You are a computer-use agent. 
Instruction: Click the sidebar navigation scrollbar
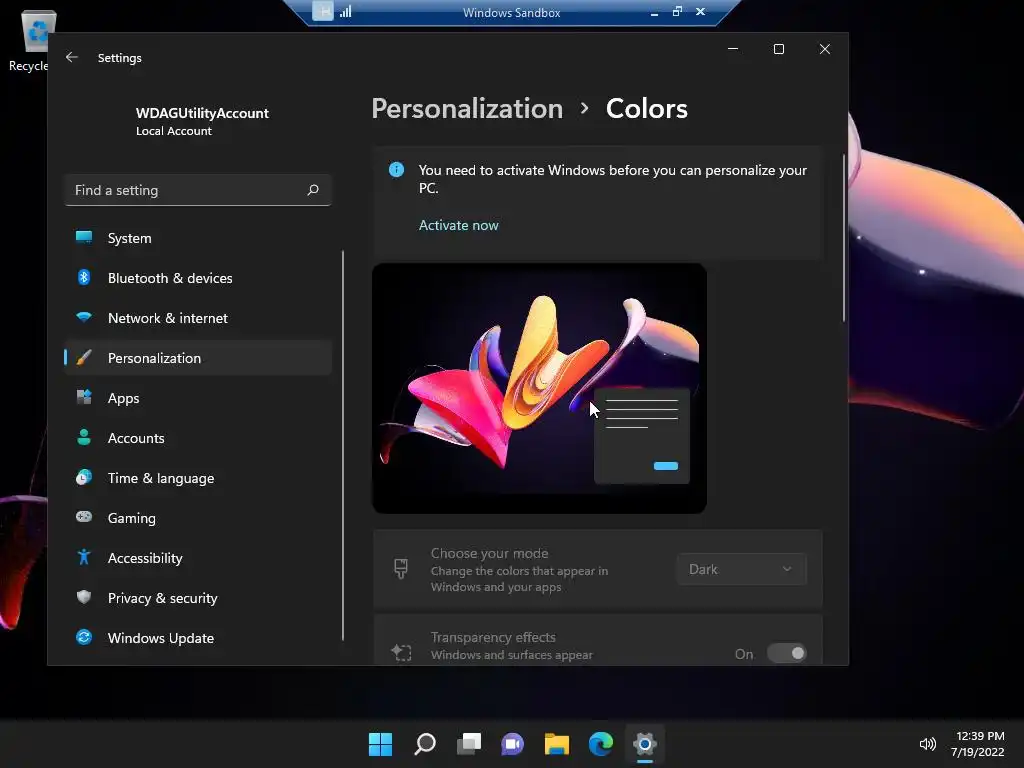[x=343, y=445]
